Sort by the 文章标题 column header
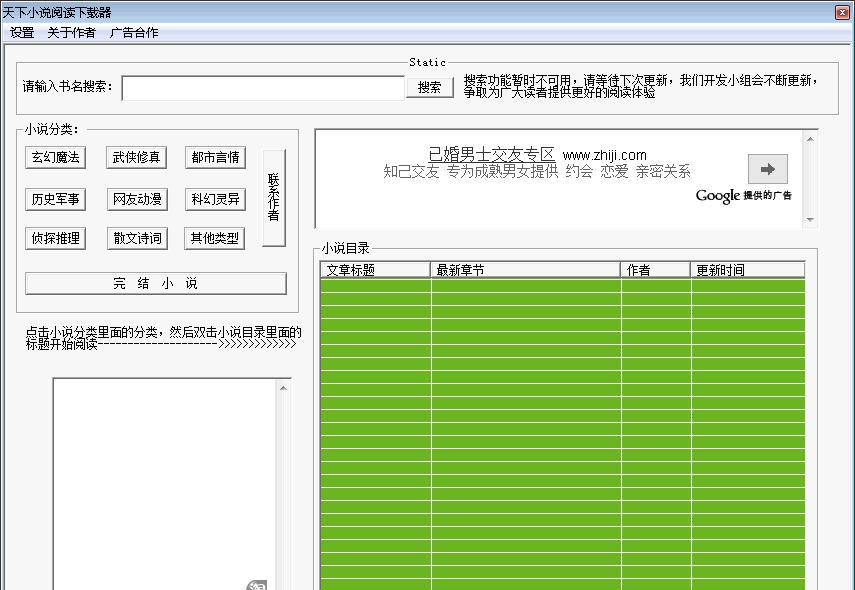The height and width of the screenshot is (590, 855). (375, 270)
